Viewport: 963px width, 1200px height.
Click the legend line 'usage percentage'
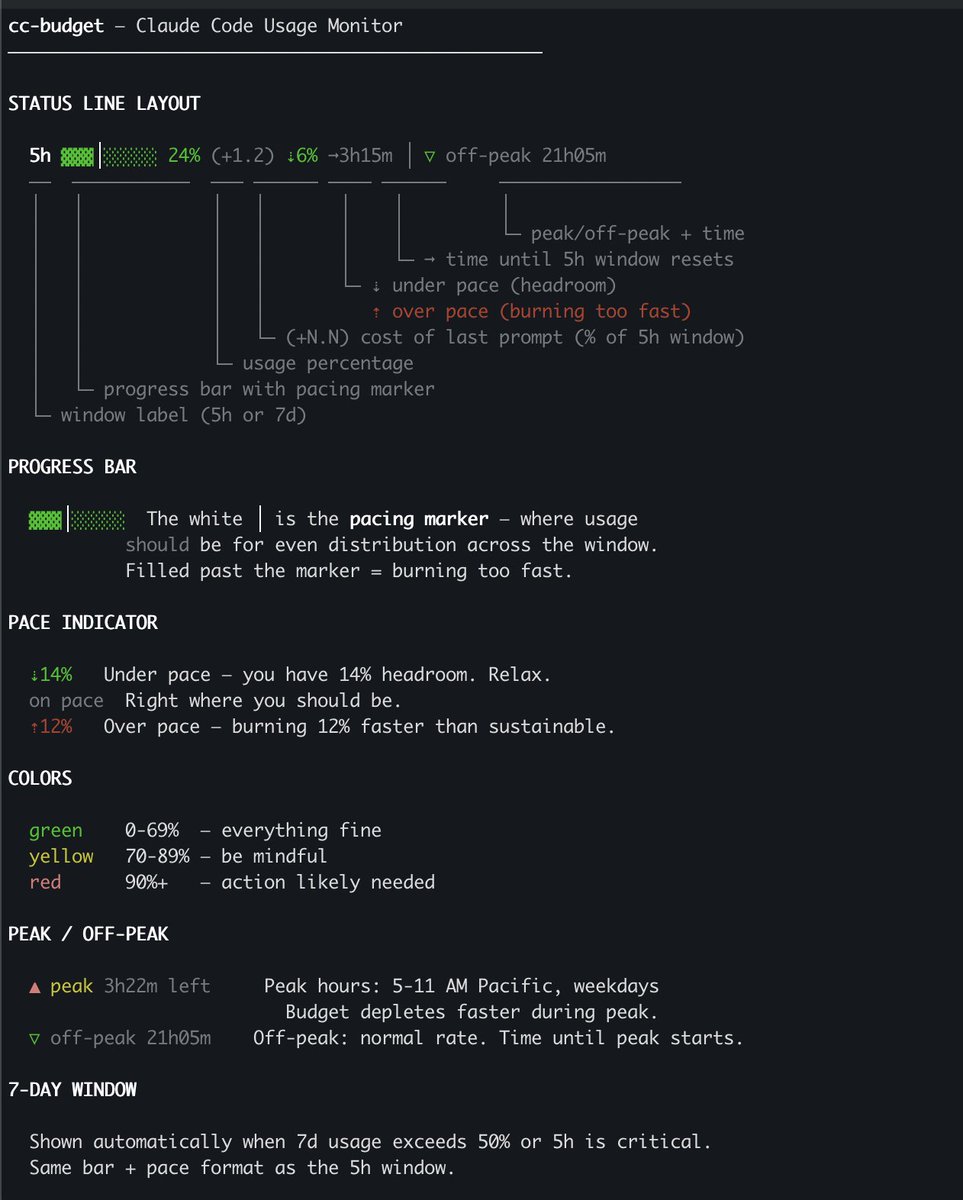[x=328, y=363]
